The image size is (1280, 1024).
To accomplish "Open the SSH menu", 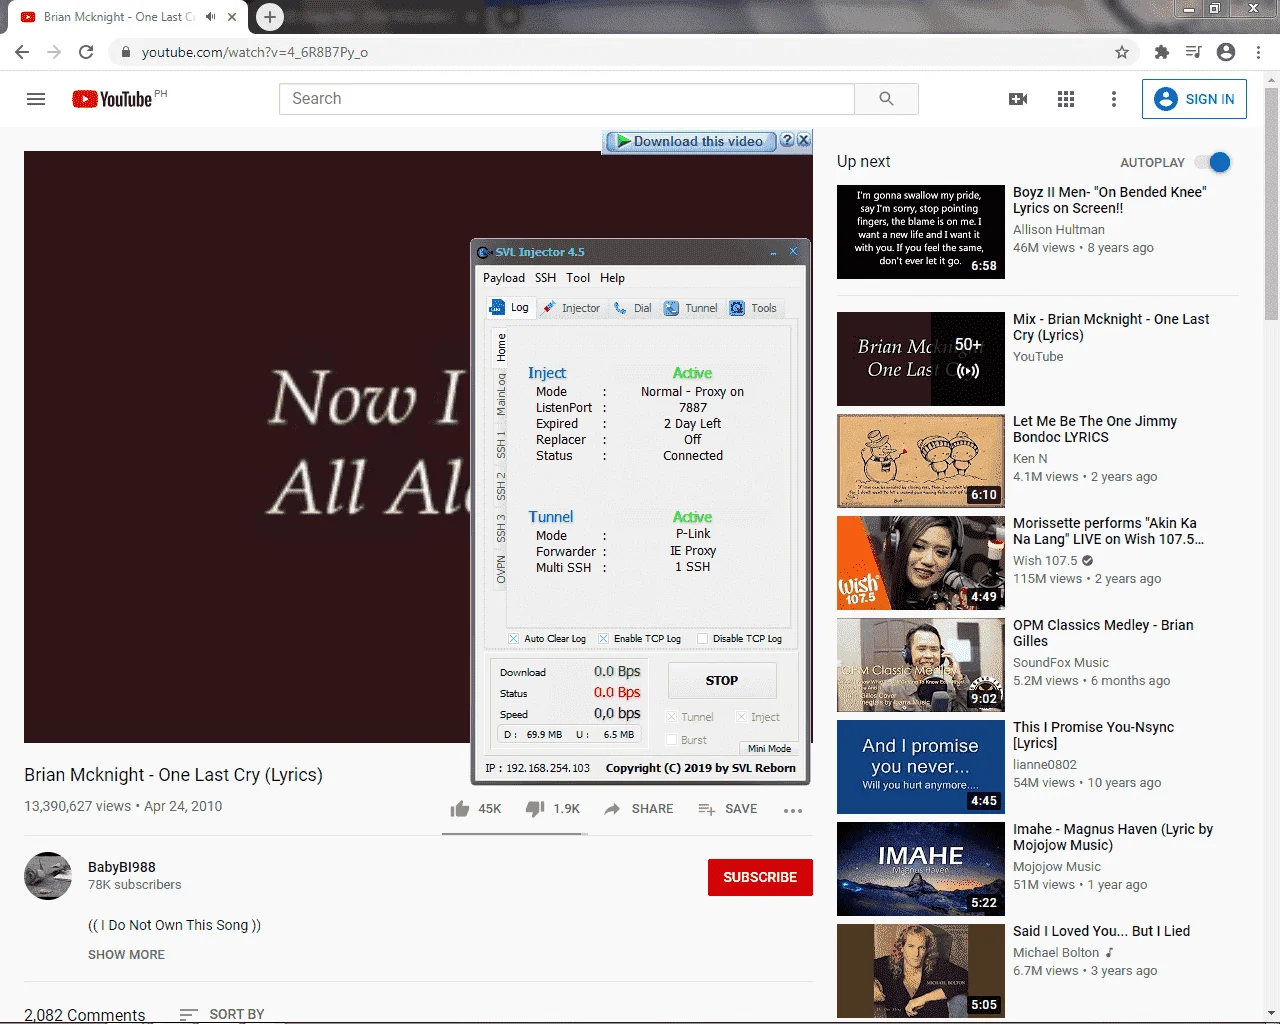I will click(x=545, y=278).
